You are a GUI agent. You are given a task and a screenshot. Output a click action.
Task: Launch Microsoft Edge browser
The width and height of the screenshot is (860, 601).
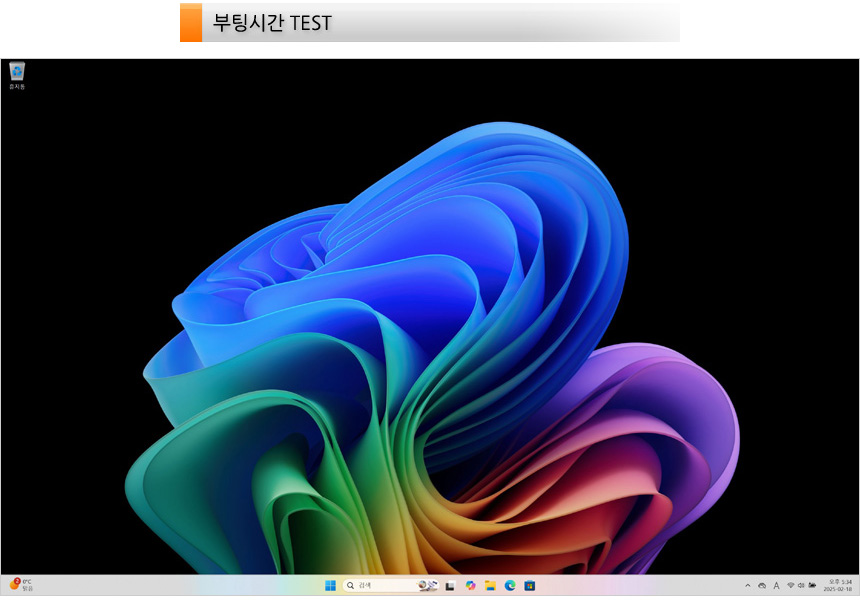510,585
